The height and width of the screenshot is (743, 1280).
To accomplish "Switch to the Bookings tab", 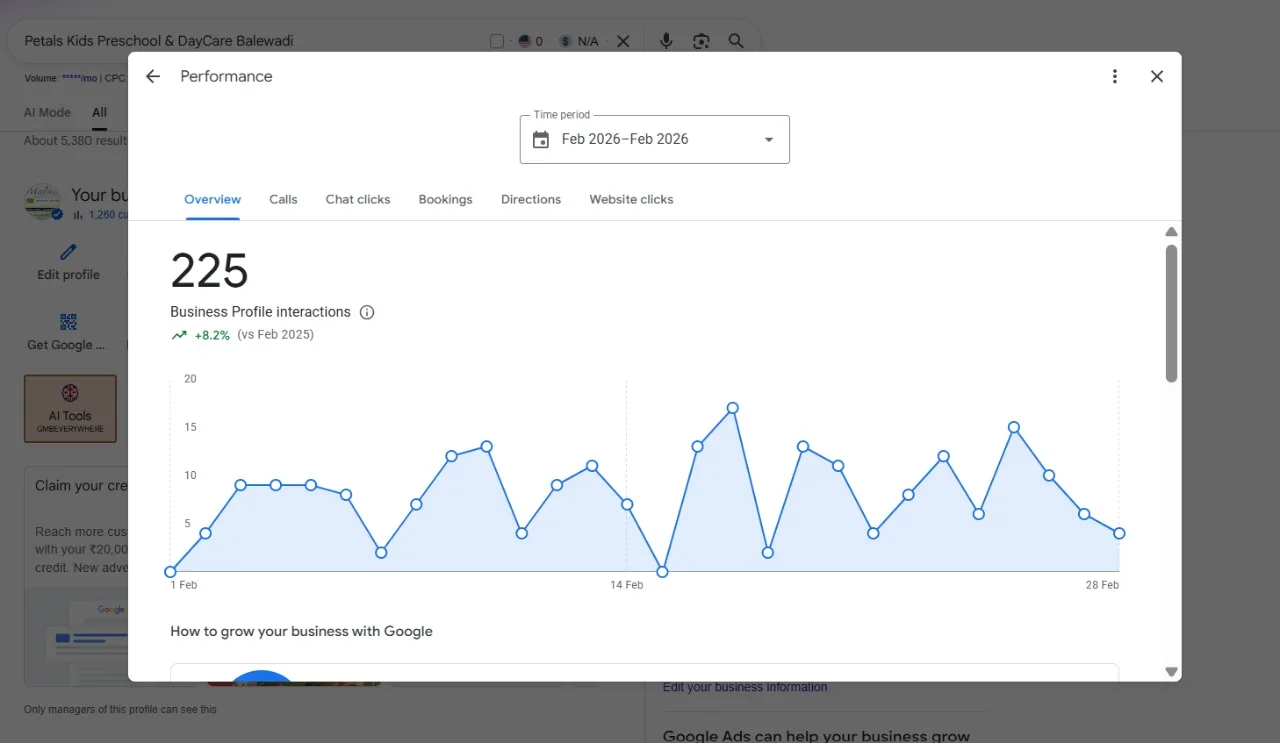I will 445,199.
